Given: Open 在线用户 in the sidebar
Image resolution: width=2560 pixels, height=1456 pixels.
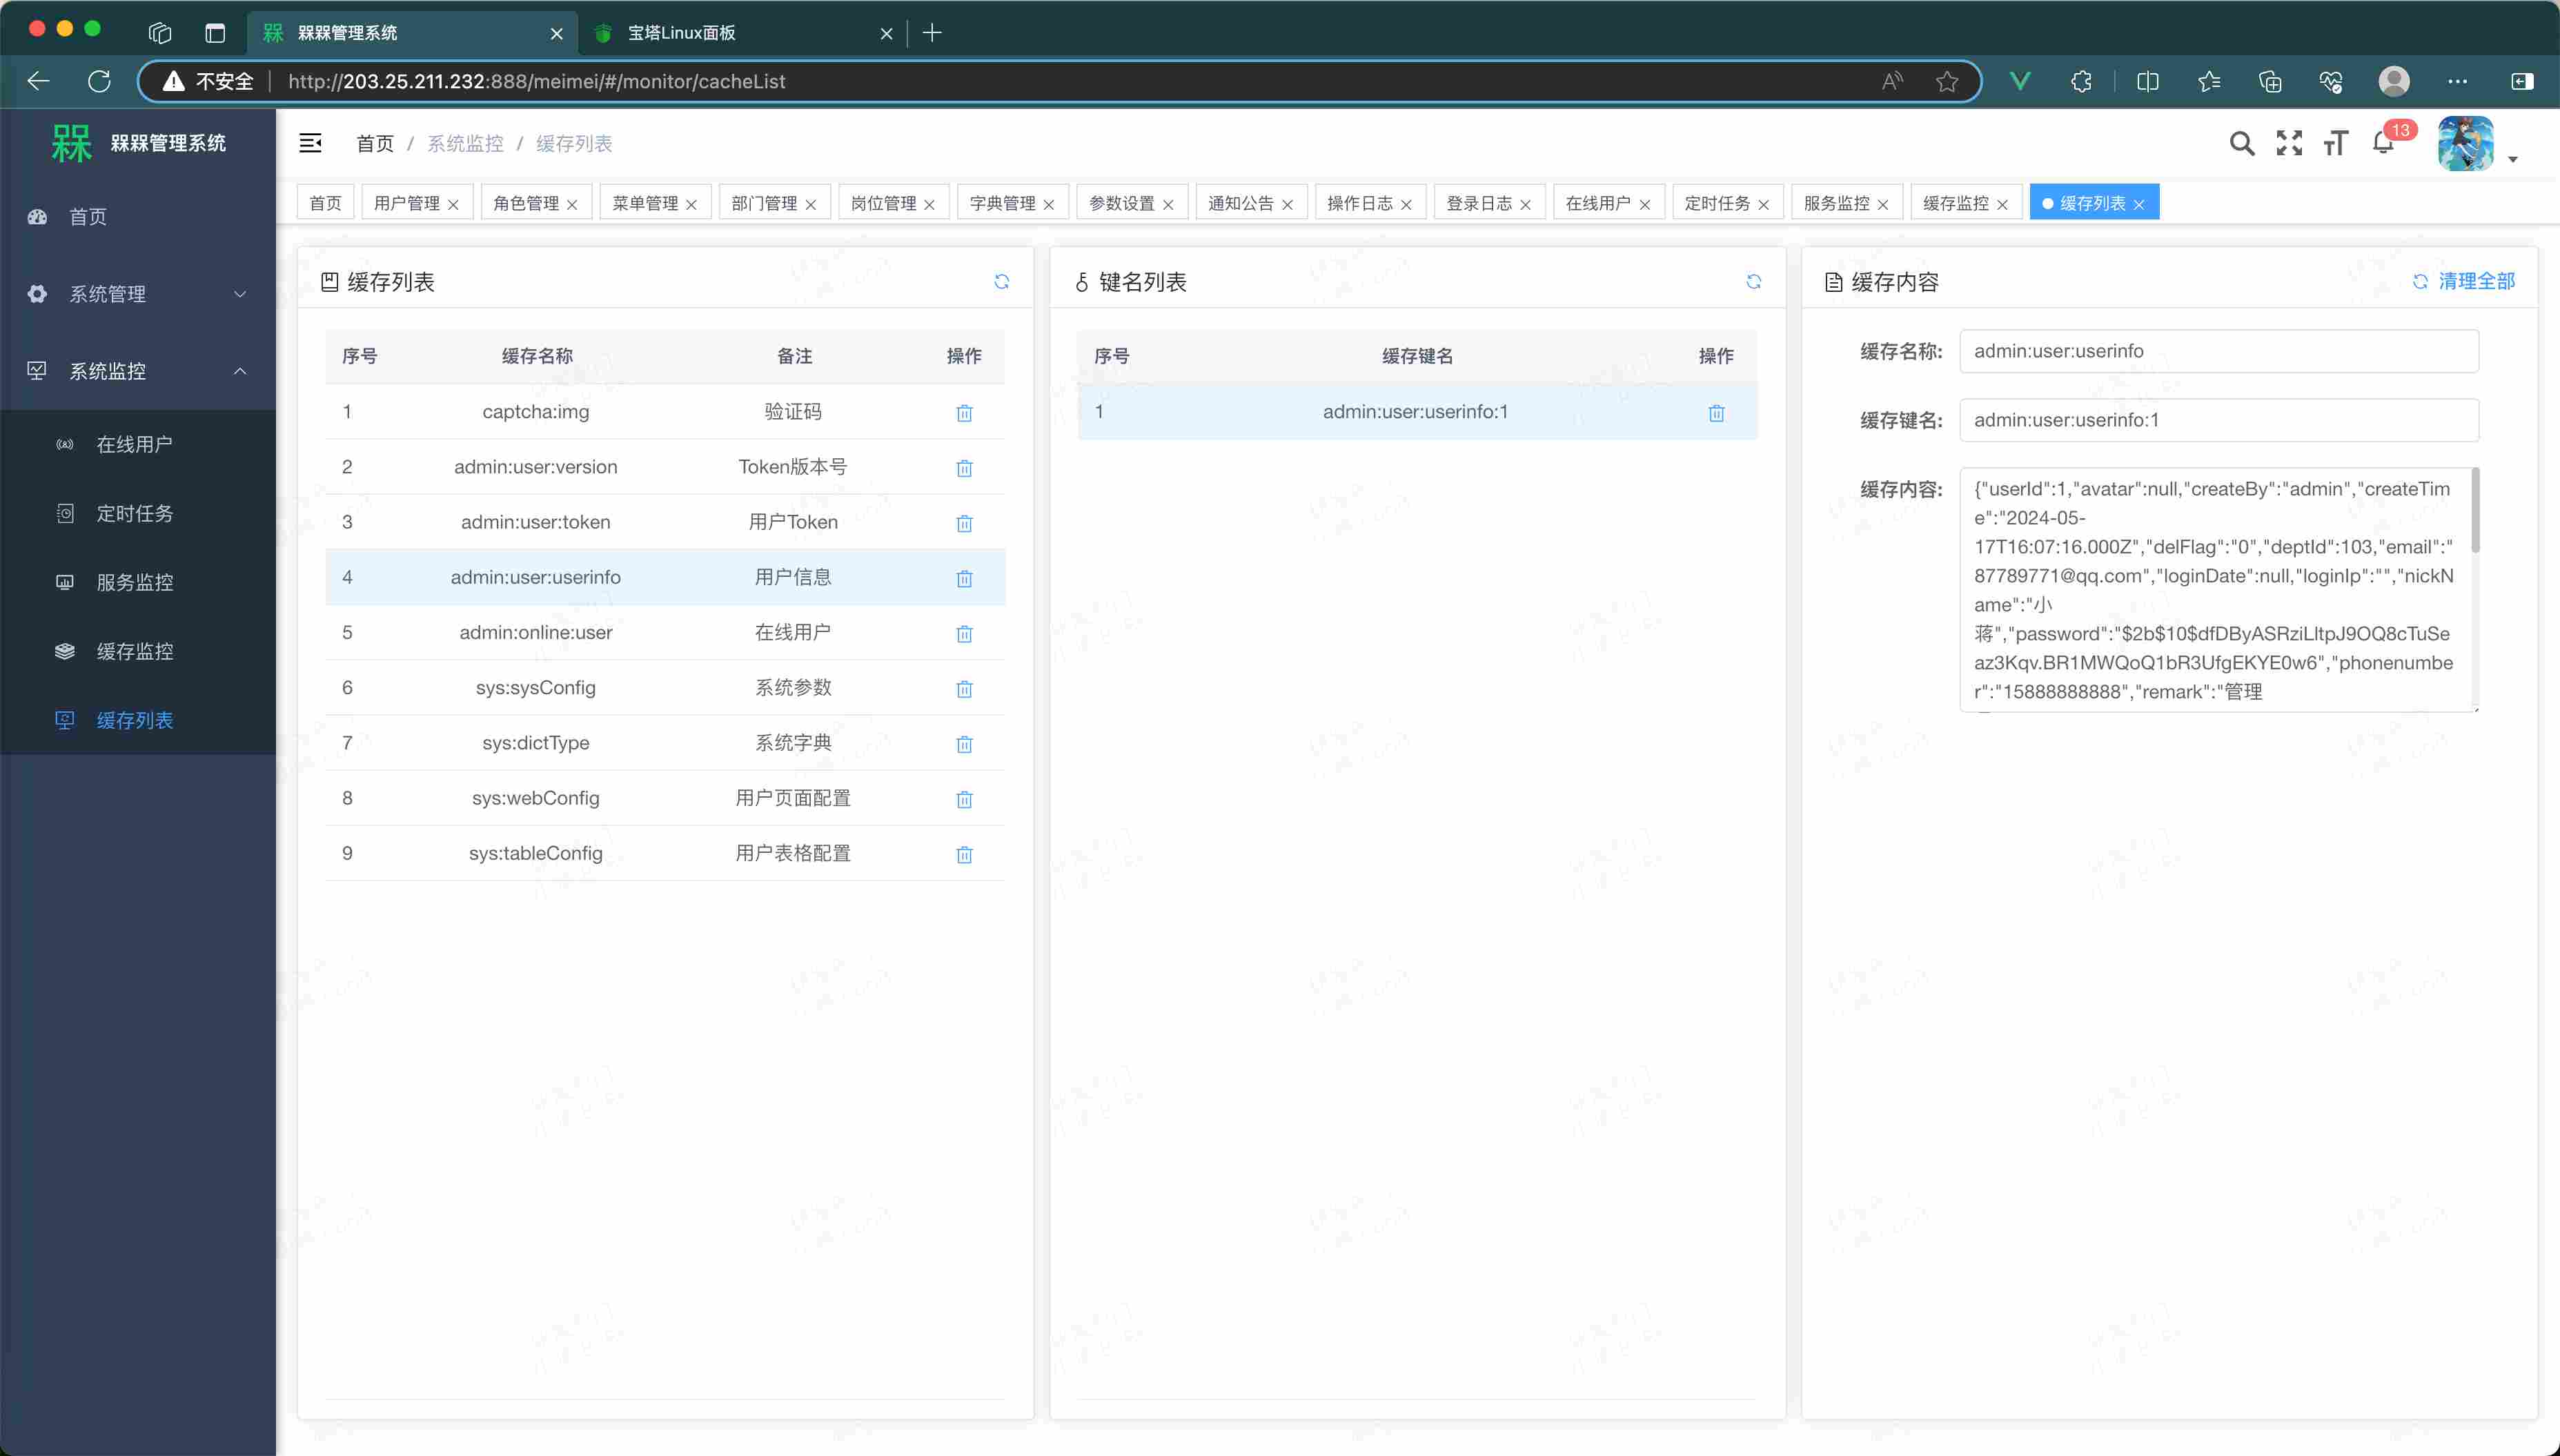Looking at the screenshot, I should click(x=134, y=444).
